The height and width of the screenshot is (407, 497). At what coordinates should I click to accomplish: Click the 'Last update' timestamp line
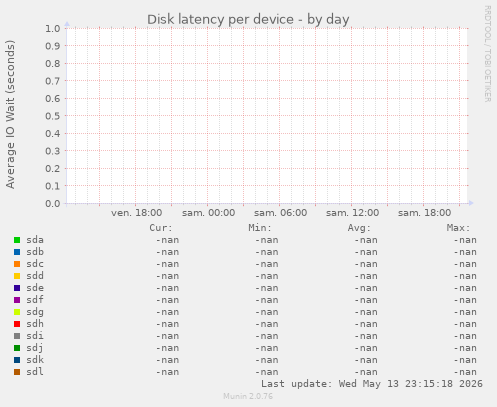[x=372, y=384]
